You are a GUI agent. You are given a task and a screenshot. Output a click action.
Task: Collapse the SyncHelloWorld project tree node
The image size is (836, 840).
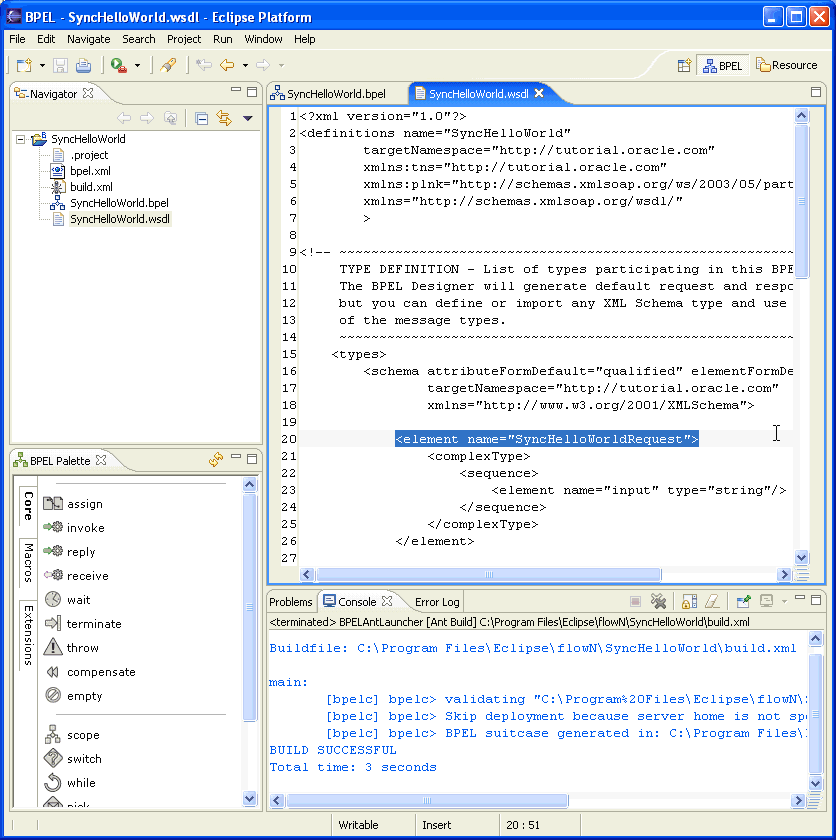[20, 139]
